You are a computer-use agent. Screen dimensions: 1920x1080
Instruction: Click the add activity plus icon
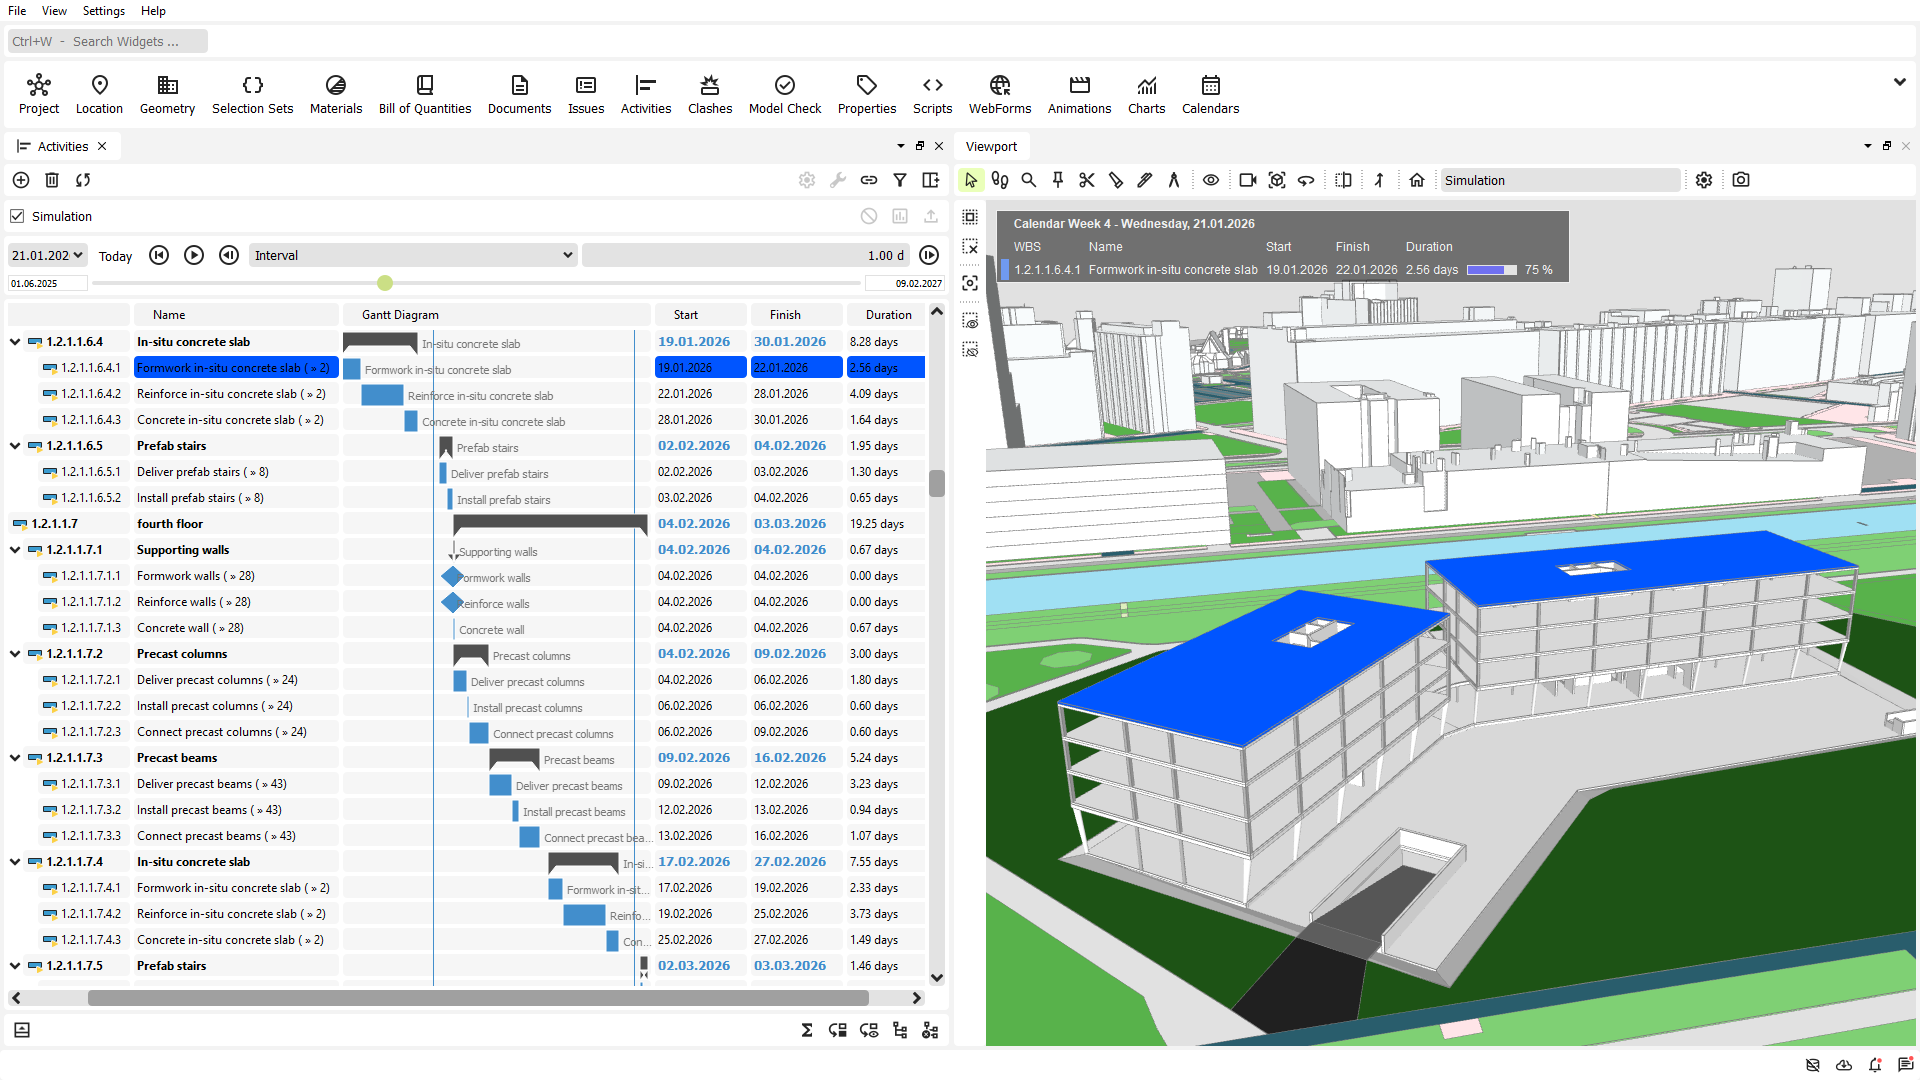coord(21,180)
